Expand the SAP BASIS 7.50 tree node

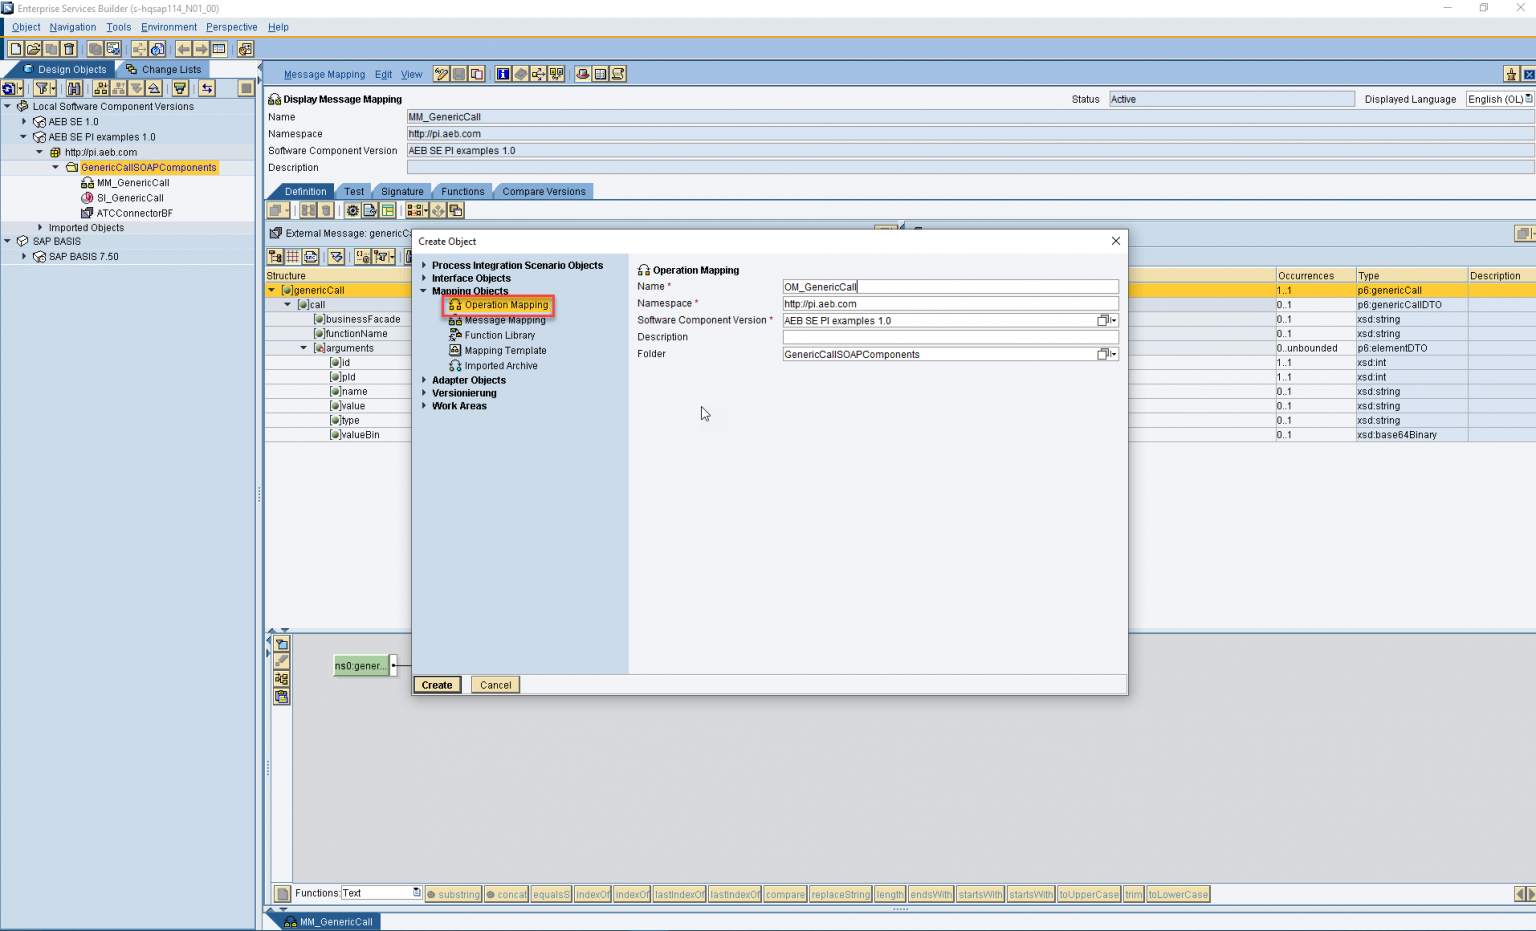pyautogui.click(x=24, y=256)
